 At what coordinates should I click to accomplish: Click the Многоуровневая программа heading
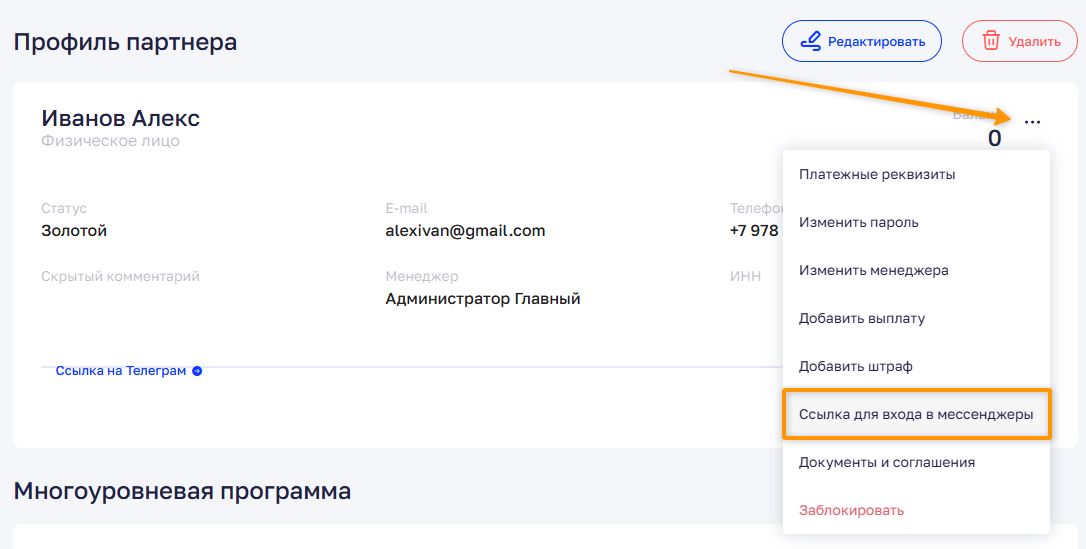[182, 491]
